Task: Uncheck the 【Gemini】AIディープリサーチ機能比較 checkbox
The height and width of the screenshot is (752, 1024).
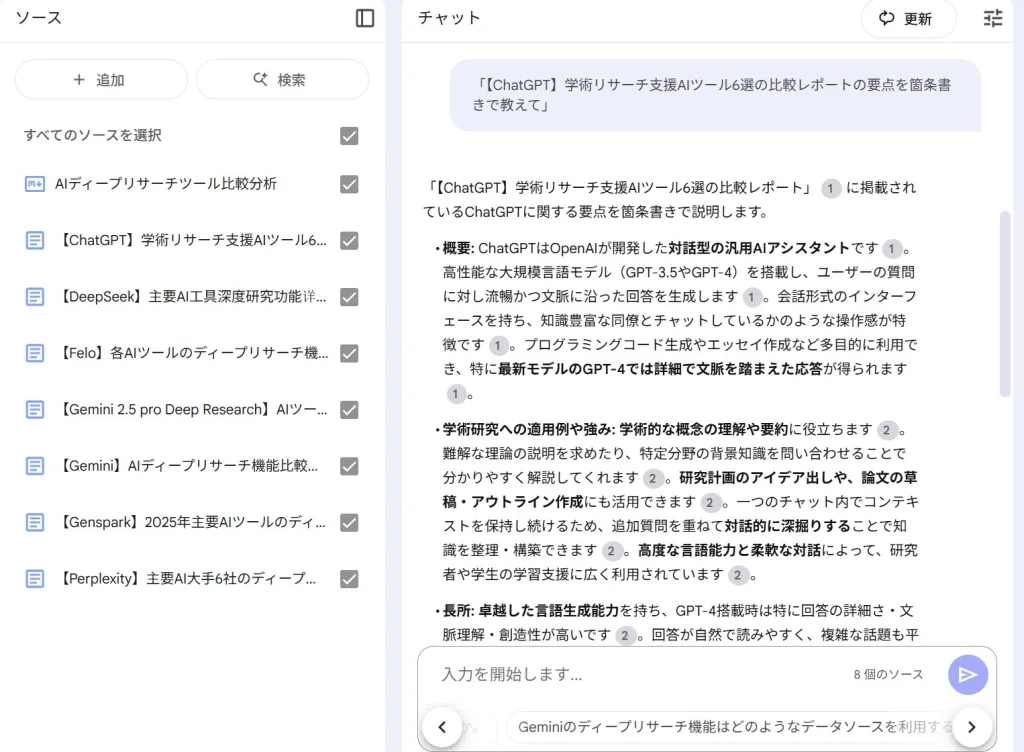Action: pyautogui.click(x=349, y=466)
